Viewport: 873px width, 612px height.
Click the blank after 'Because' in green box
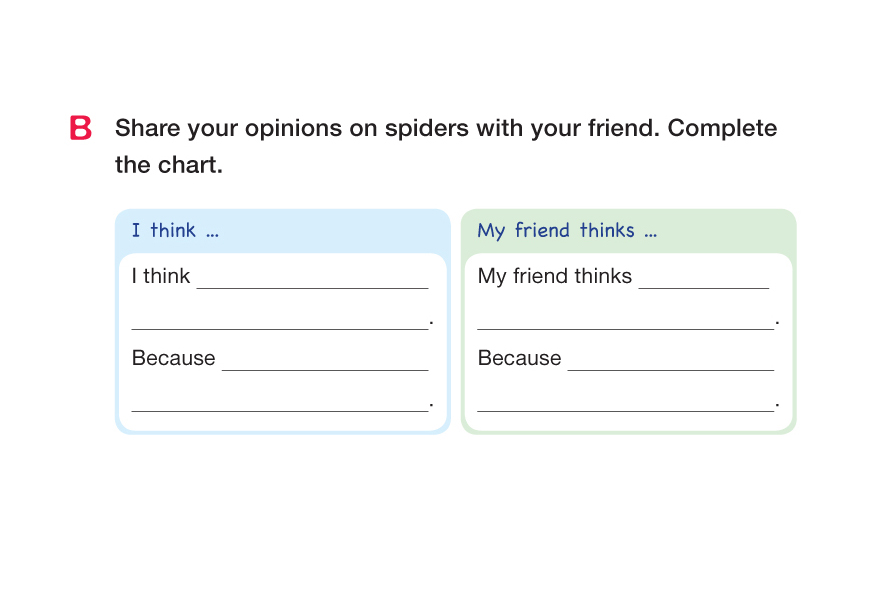coord(671,364)
